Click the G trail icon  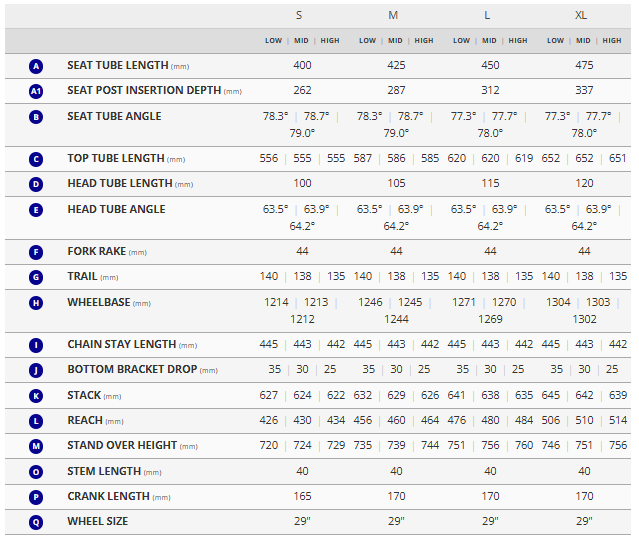[36, 277]
